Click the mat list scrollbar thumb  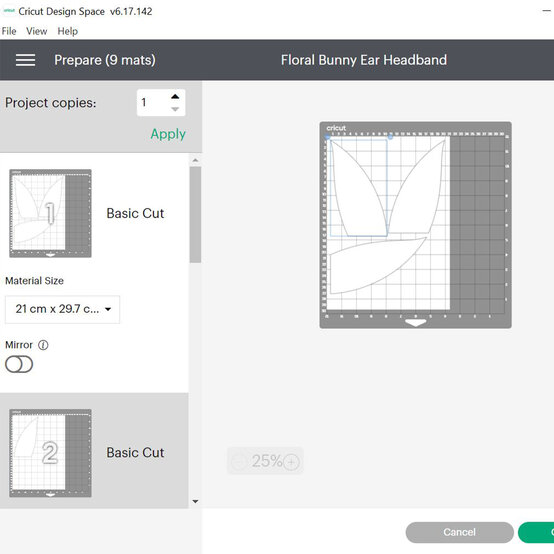195,214
